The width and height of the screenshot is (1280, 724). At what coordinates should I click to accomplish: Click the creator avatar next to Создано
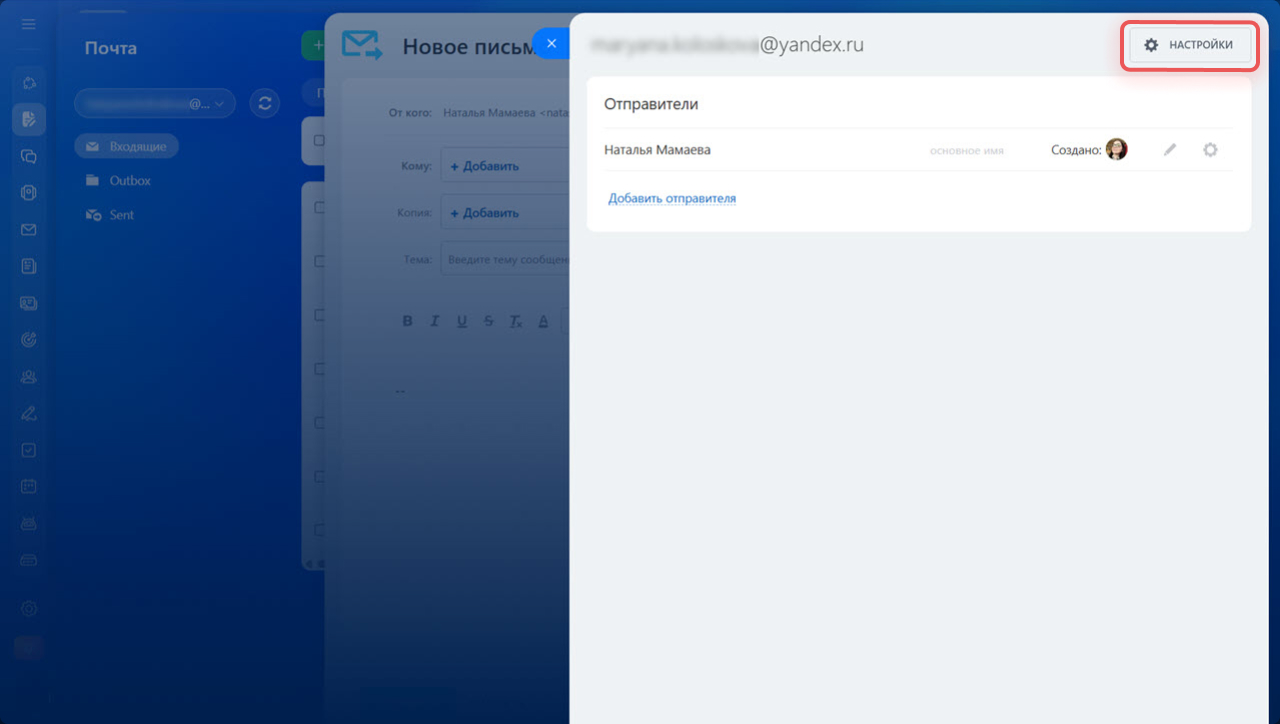1116,150
